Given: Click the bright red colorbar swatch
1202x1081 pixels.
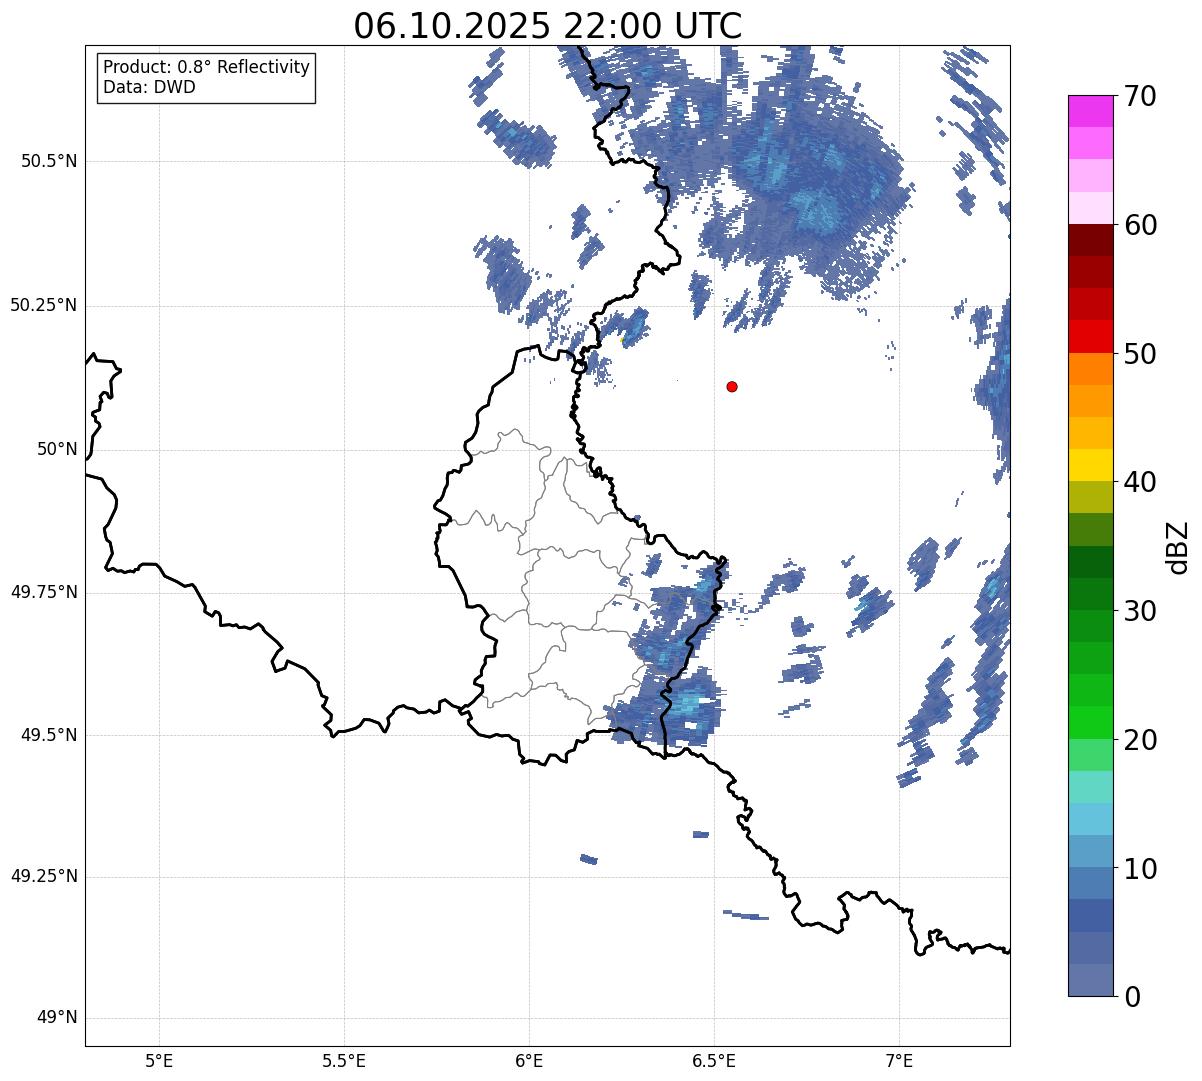Looking at the screenshot, I should [x=1090, y=337].
